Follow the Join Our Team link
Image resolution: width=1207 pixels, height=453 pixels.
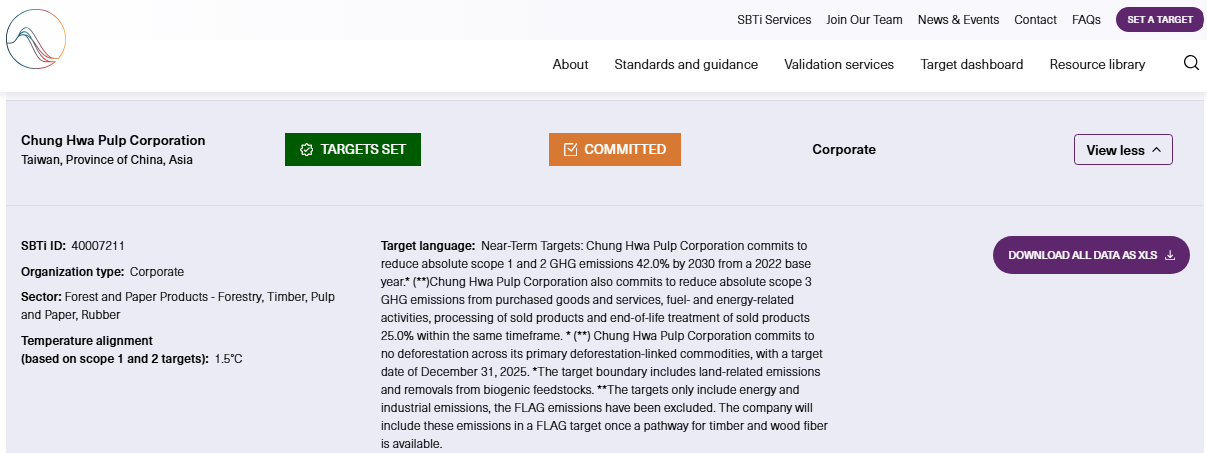pos(864,20)
